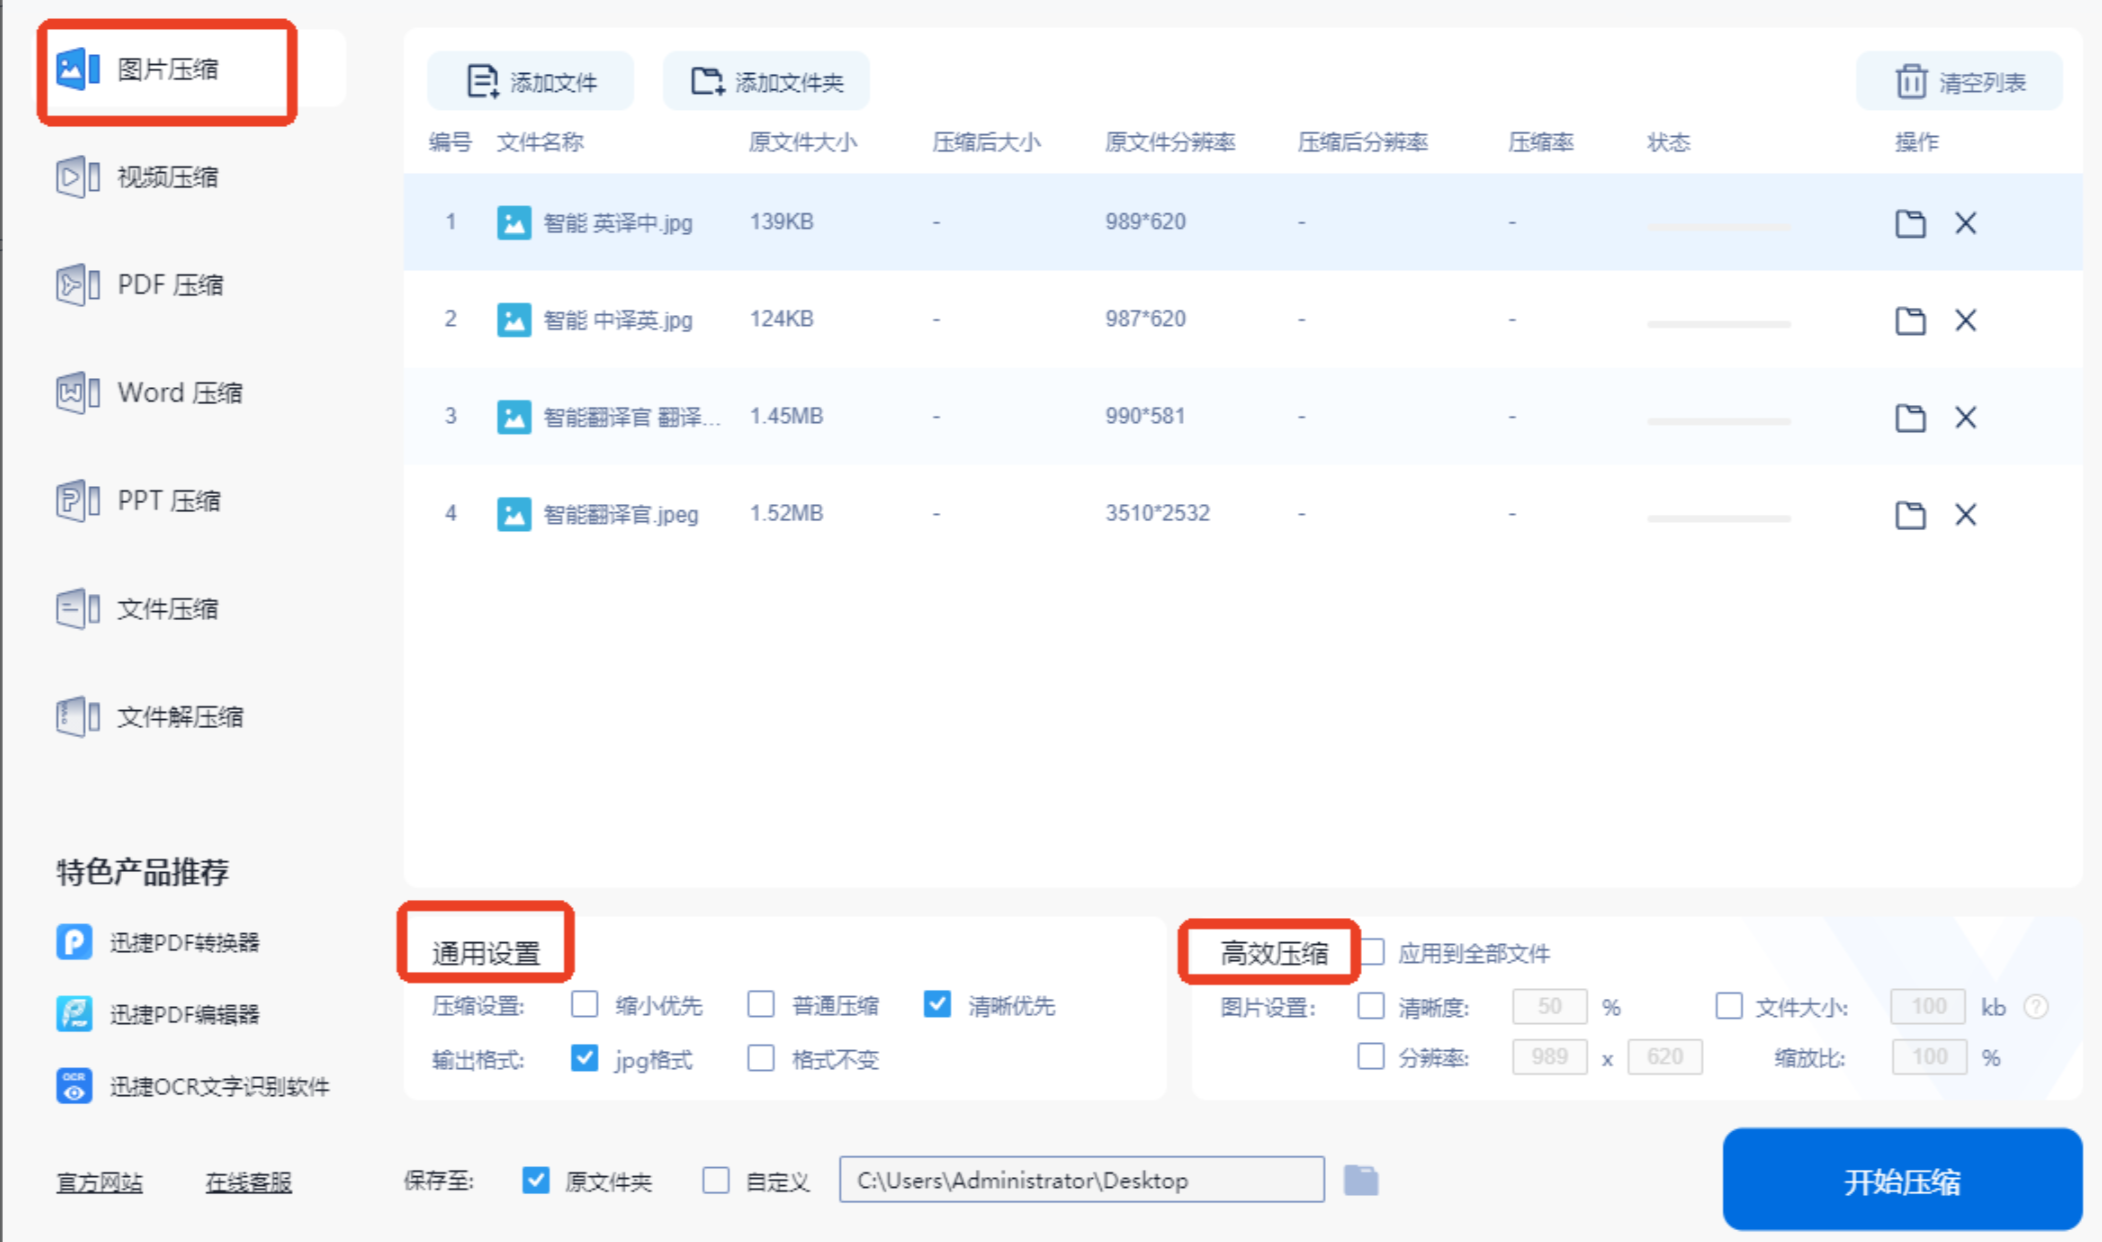This screenshot has width=2102, height=1242.
Task: Uncheck 原文件夹 save option
Action: (x=536, y=1180)
